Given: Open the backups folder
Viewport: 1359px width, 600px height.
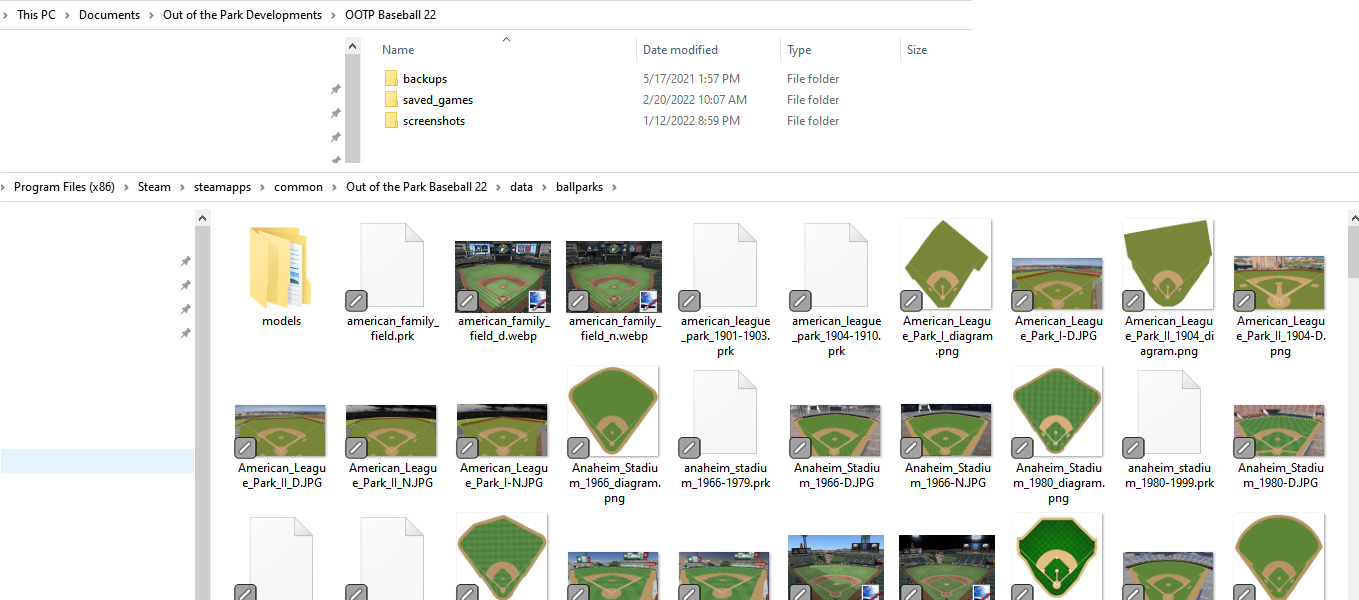Looking at the screenshot, I should [424, 79].
